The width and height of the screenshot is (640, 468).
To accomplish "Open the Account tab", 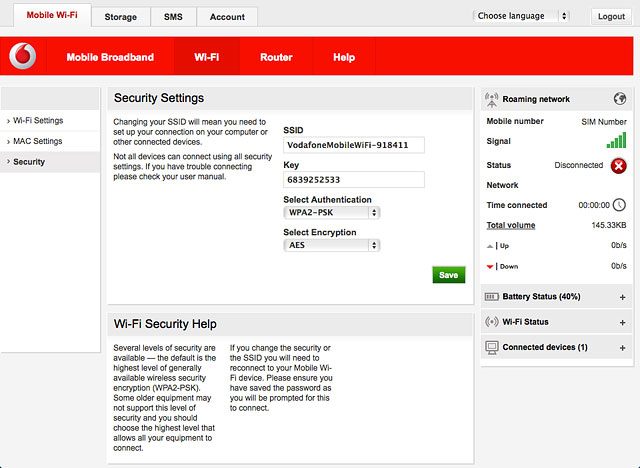I will coord(227,17).
